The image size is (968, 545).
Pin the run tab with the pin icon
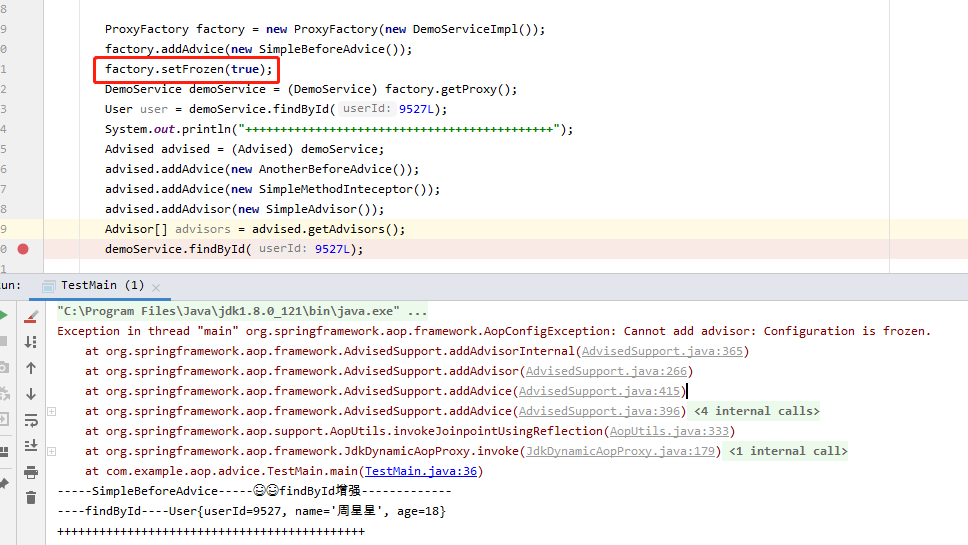click(4, 484)
